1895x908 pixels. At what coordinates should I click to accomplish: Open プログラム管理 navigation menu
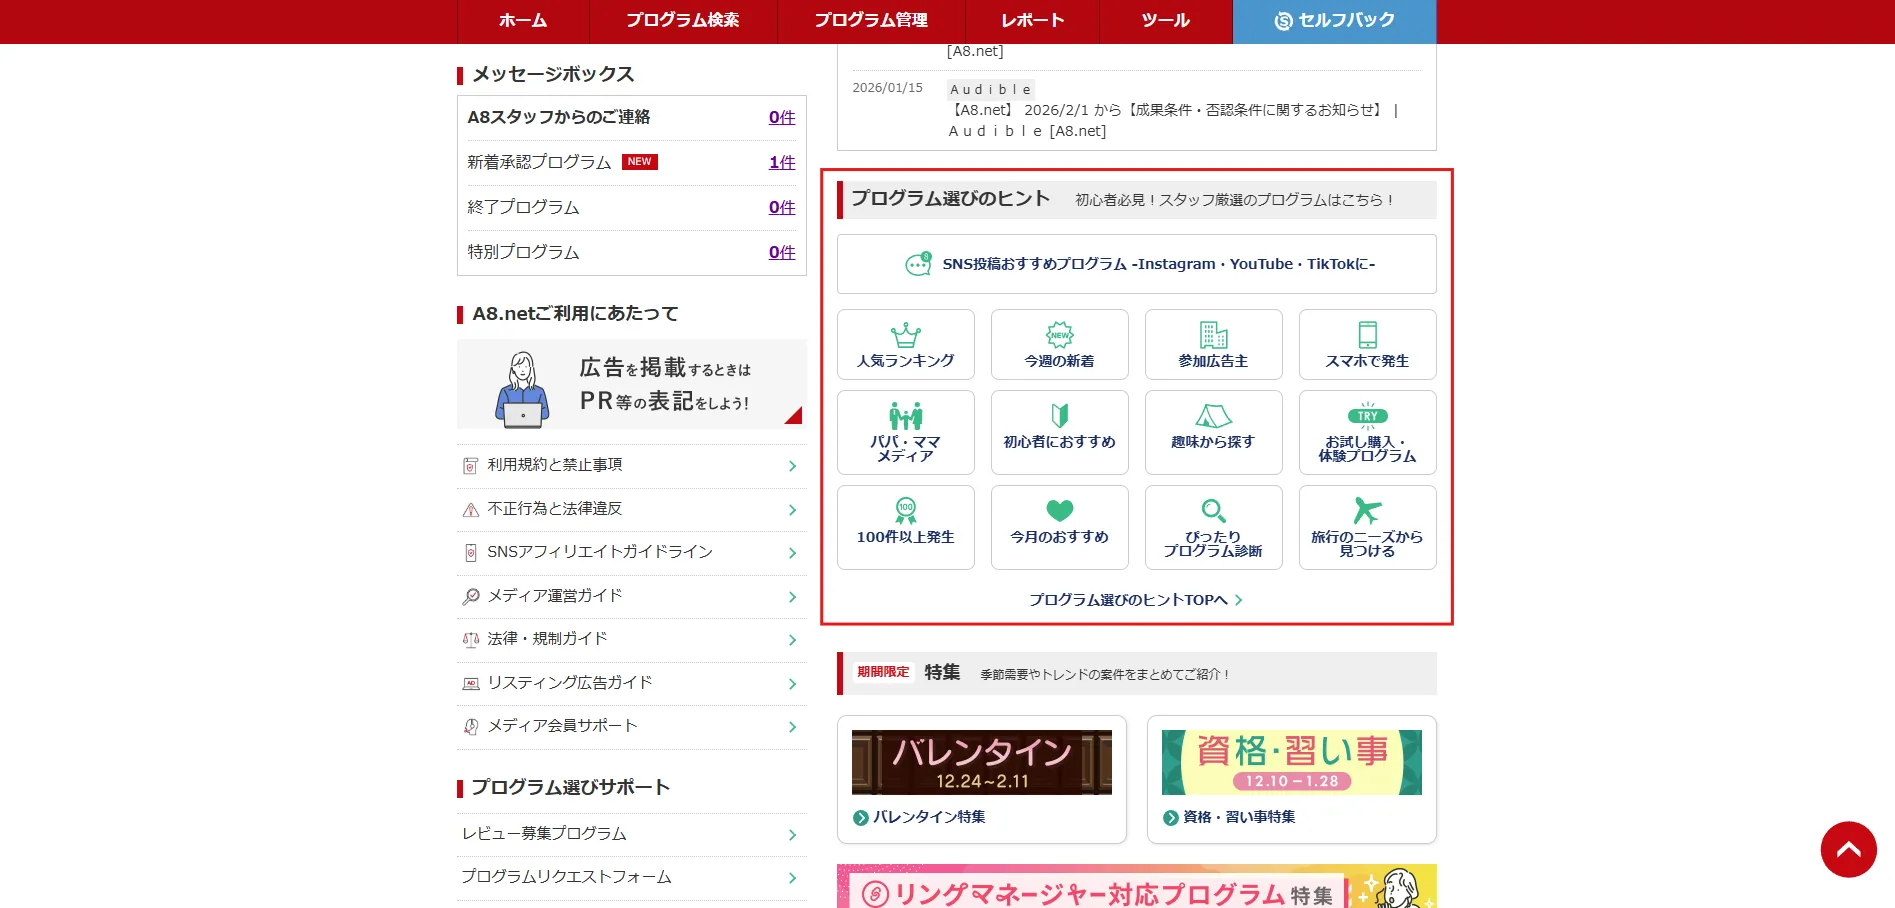(871, 21)
